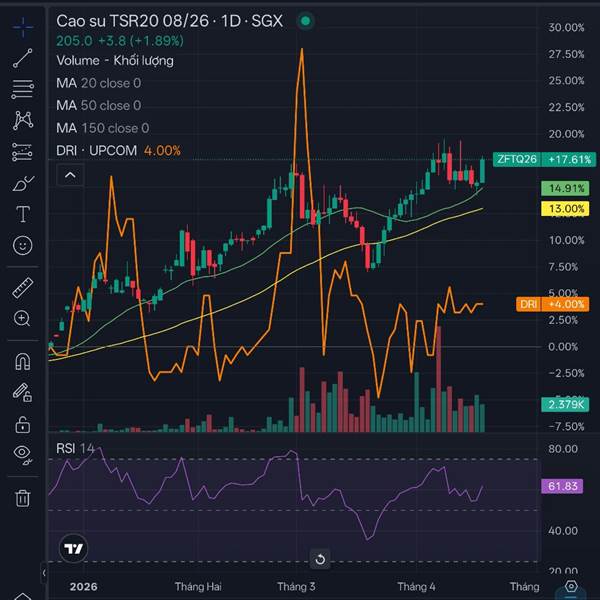The height and width of the screenshot is (600, 600).
Task: Click the Tháng 3 time axis label
Action: [296, 587]
